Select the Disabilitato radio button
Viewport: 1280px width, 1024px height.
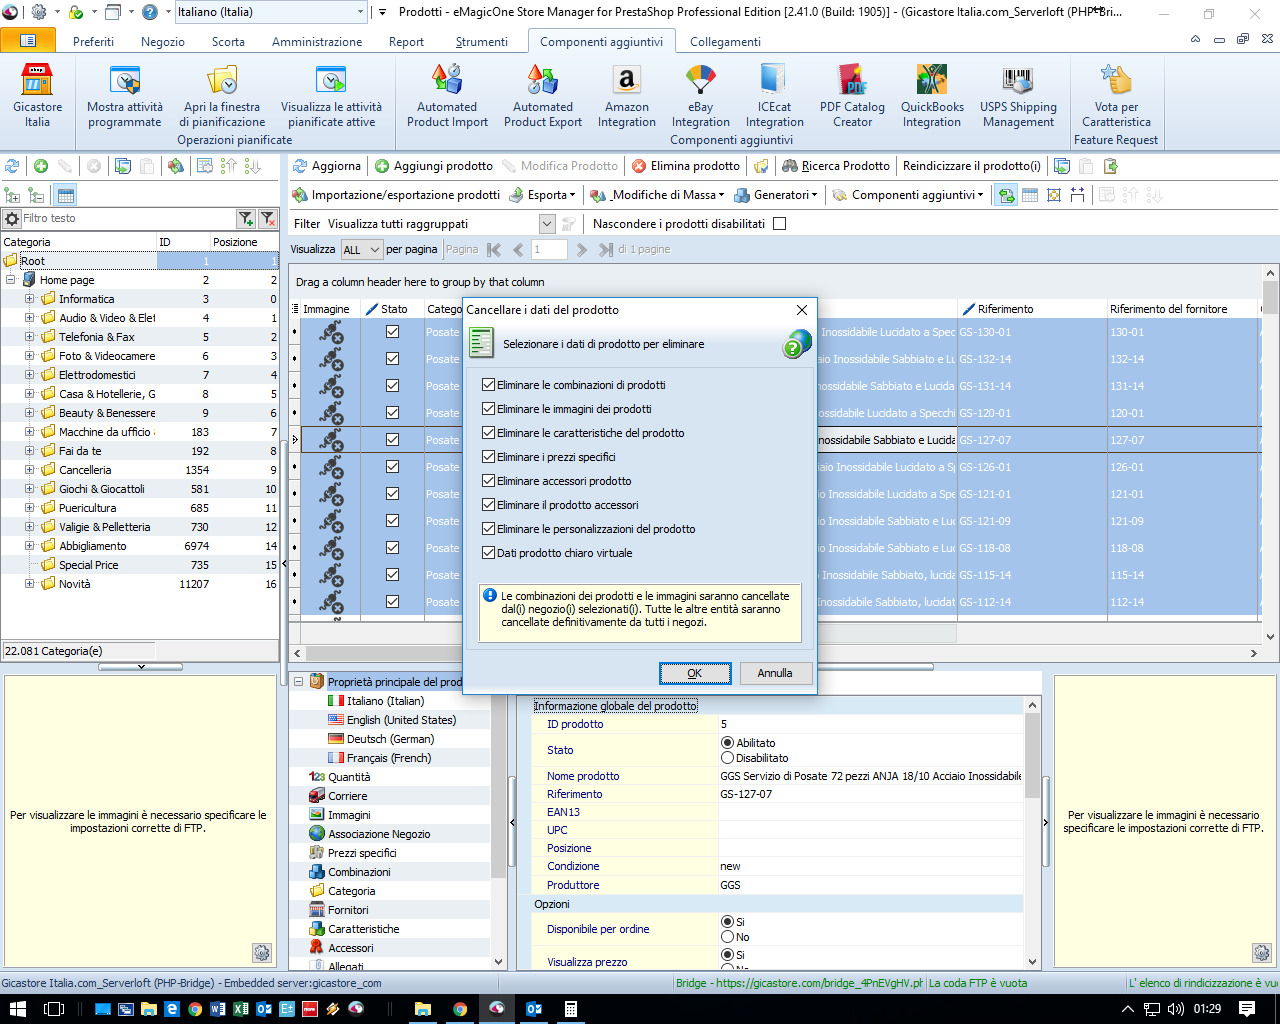[727, 758]
